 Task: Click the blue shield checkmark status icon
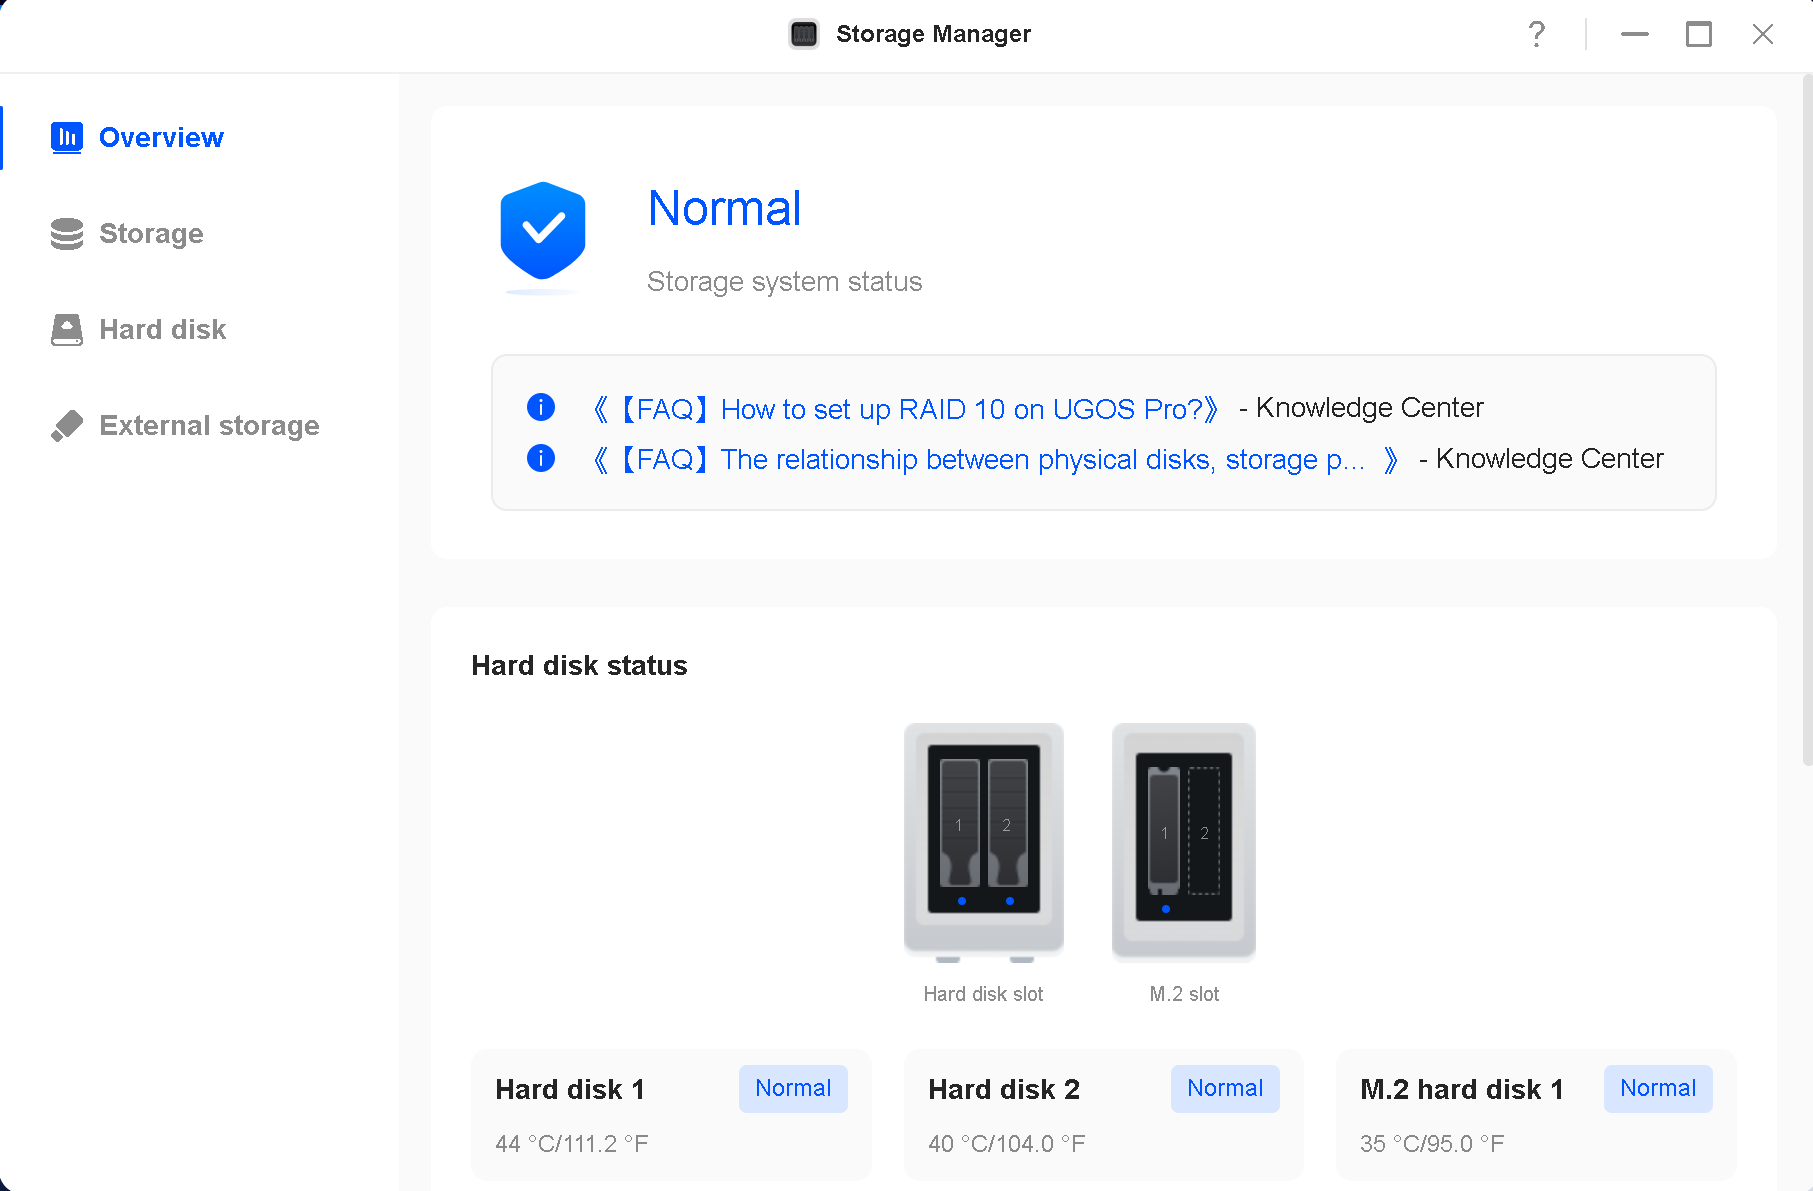tap(542, 232)
